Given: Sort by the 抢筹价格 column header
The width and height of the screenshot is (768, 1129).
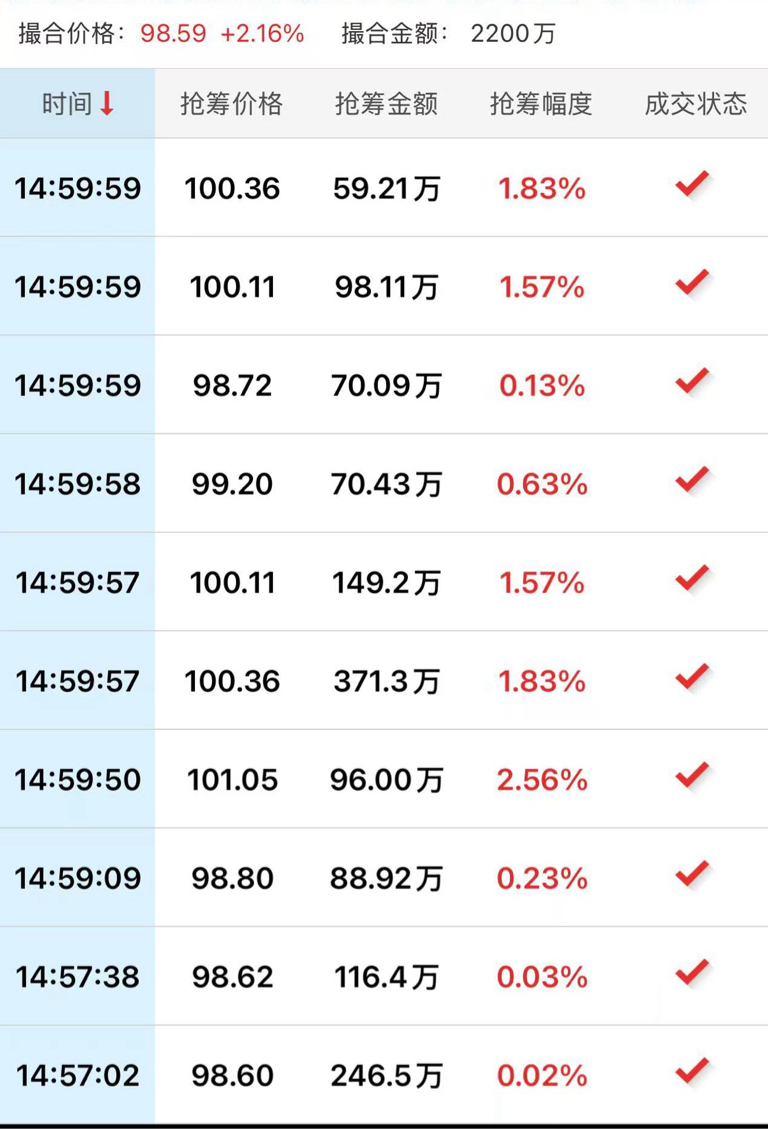Looking at the screenshot, I should pyautogui.click(x=231, y=103).
